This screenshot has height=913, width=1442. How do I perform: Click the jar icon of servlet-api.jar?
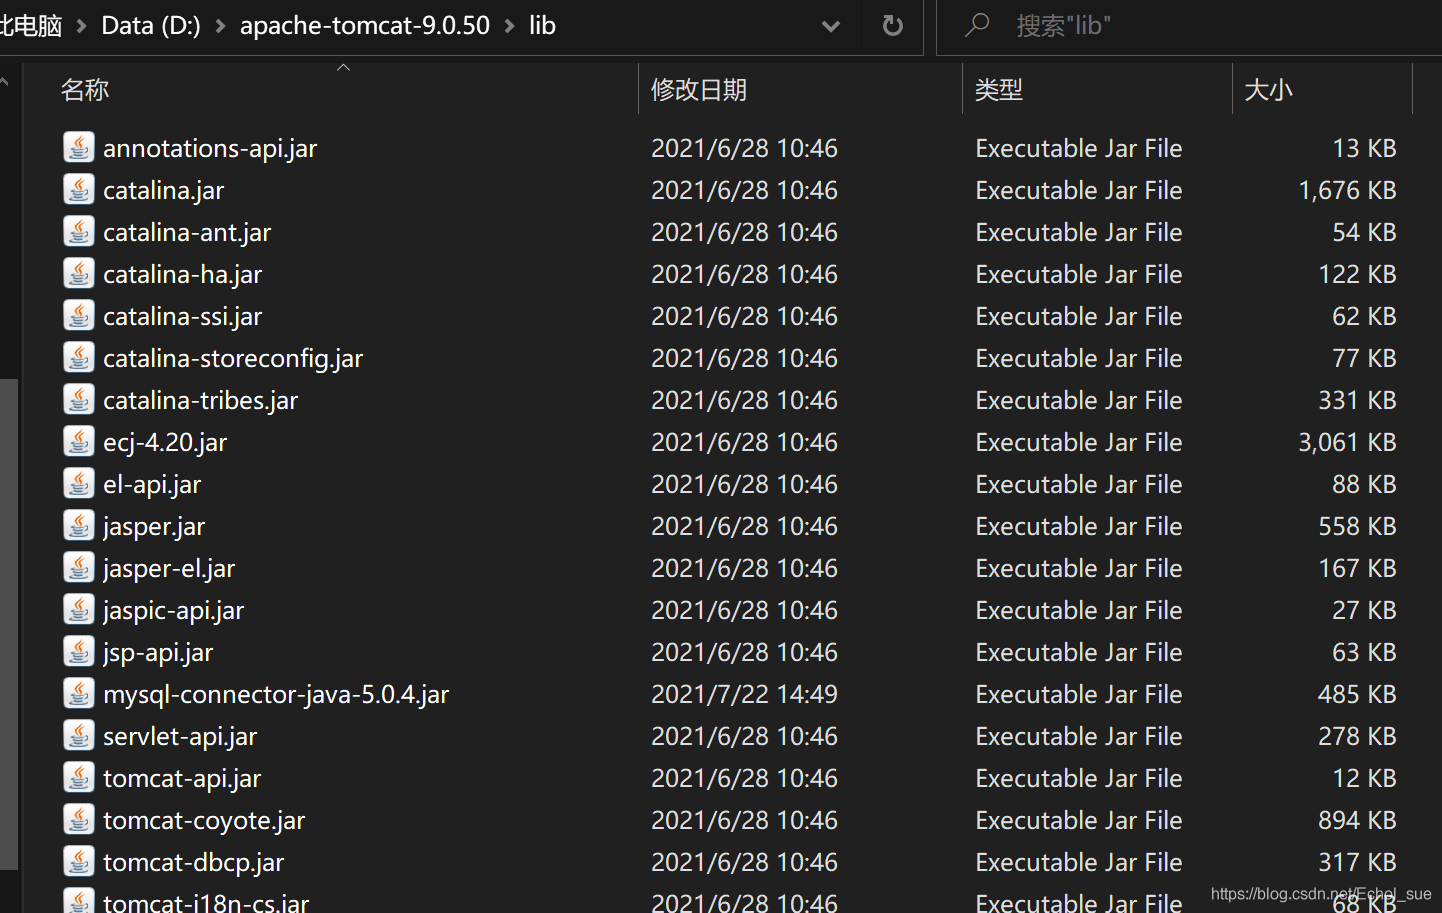(x=79, y=735)
